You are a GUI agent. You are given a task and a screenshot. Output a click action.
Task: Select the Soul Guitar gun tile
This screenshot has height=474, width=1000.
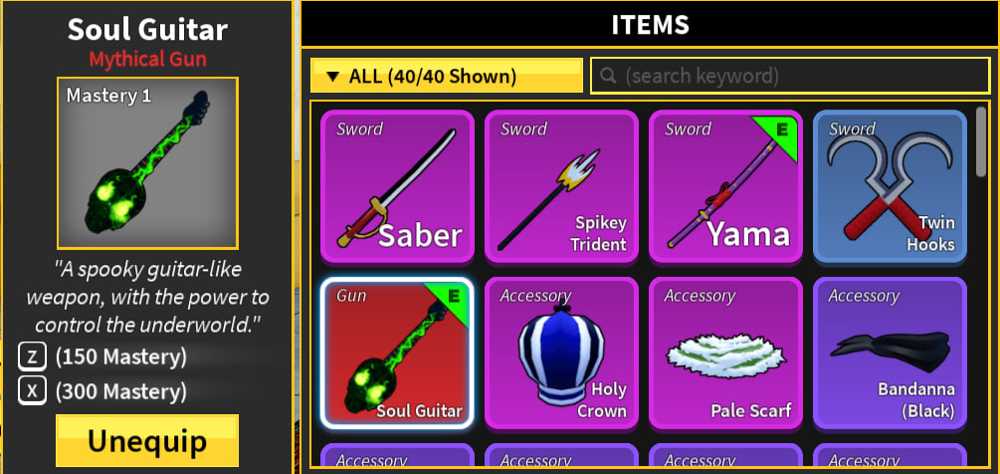point(397,353)
